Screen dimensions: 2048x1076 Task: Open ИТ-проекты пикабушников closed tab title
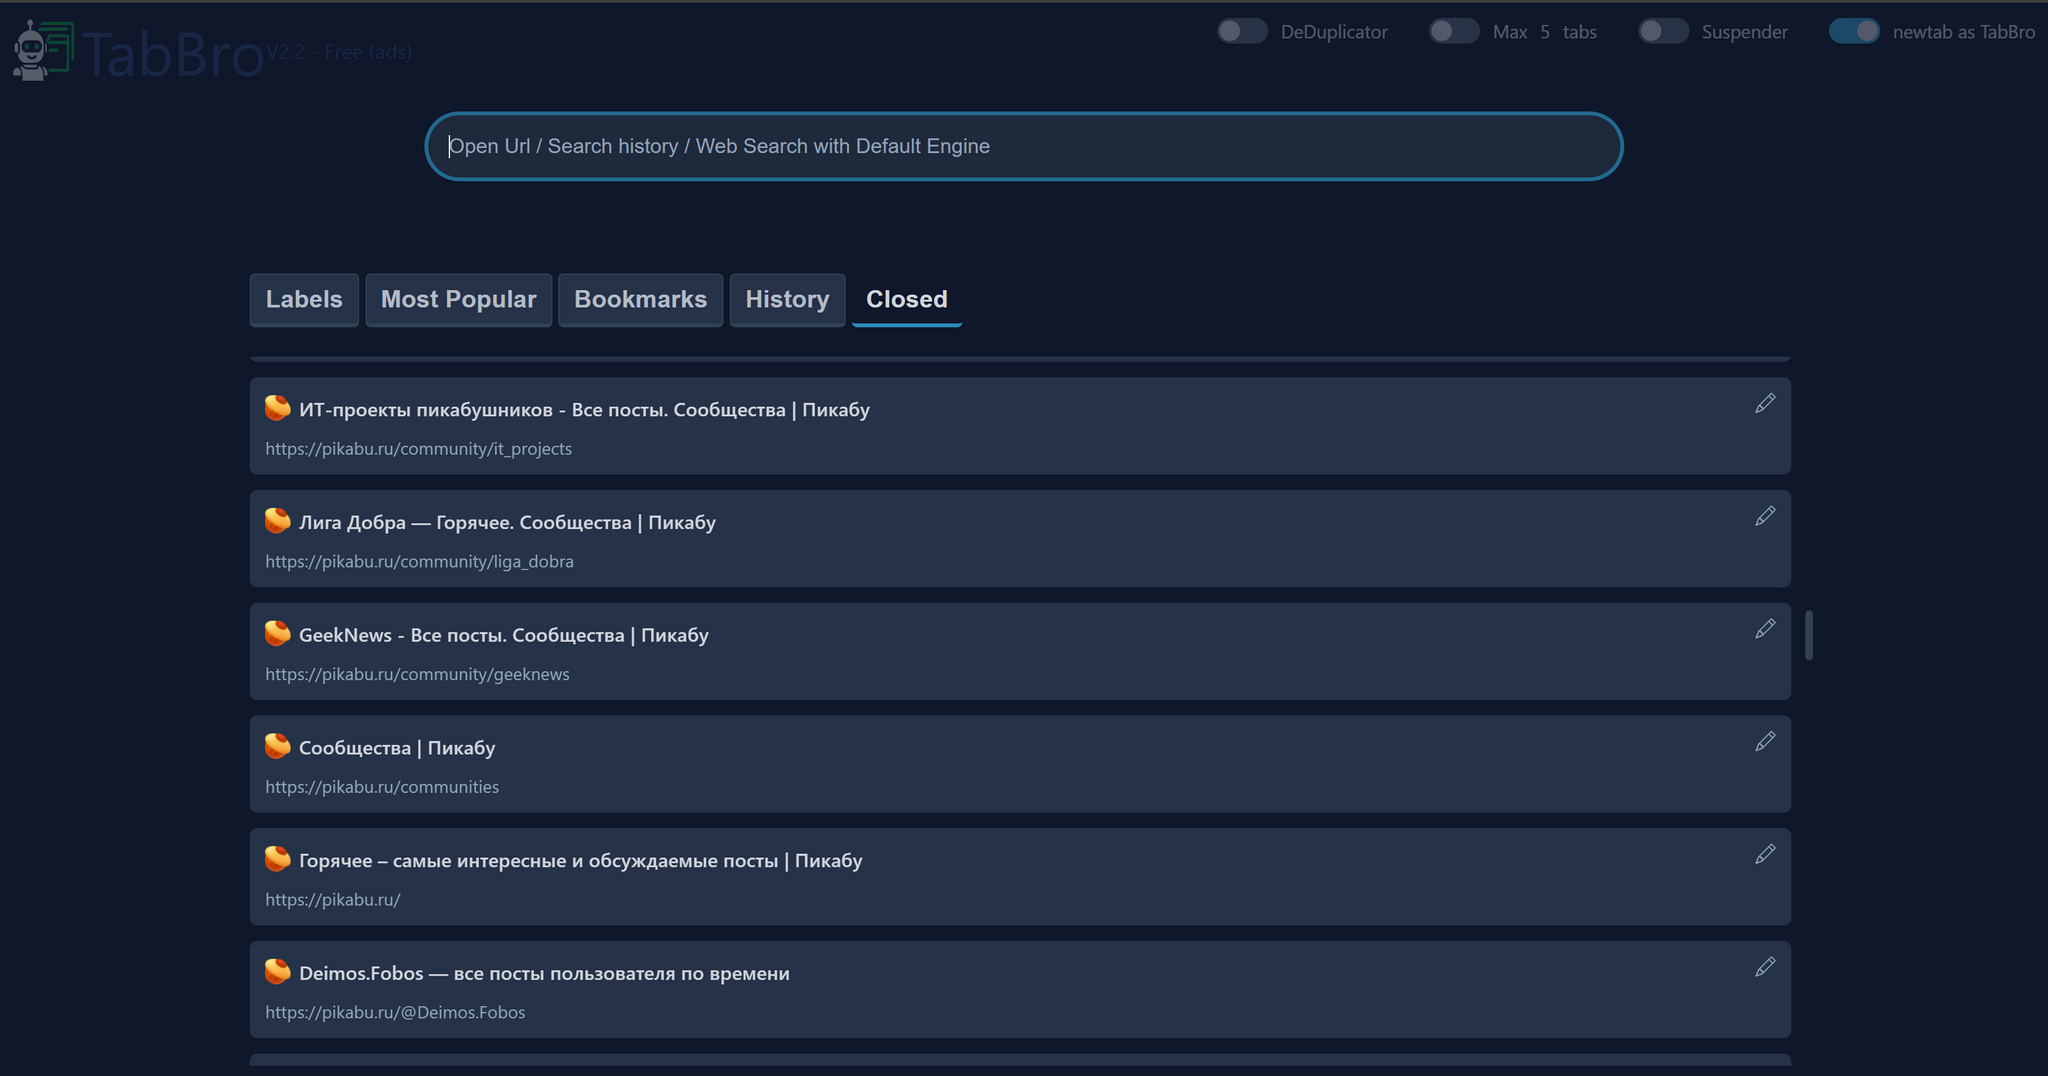(584, 410)
